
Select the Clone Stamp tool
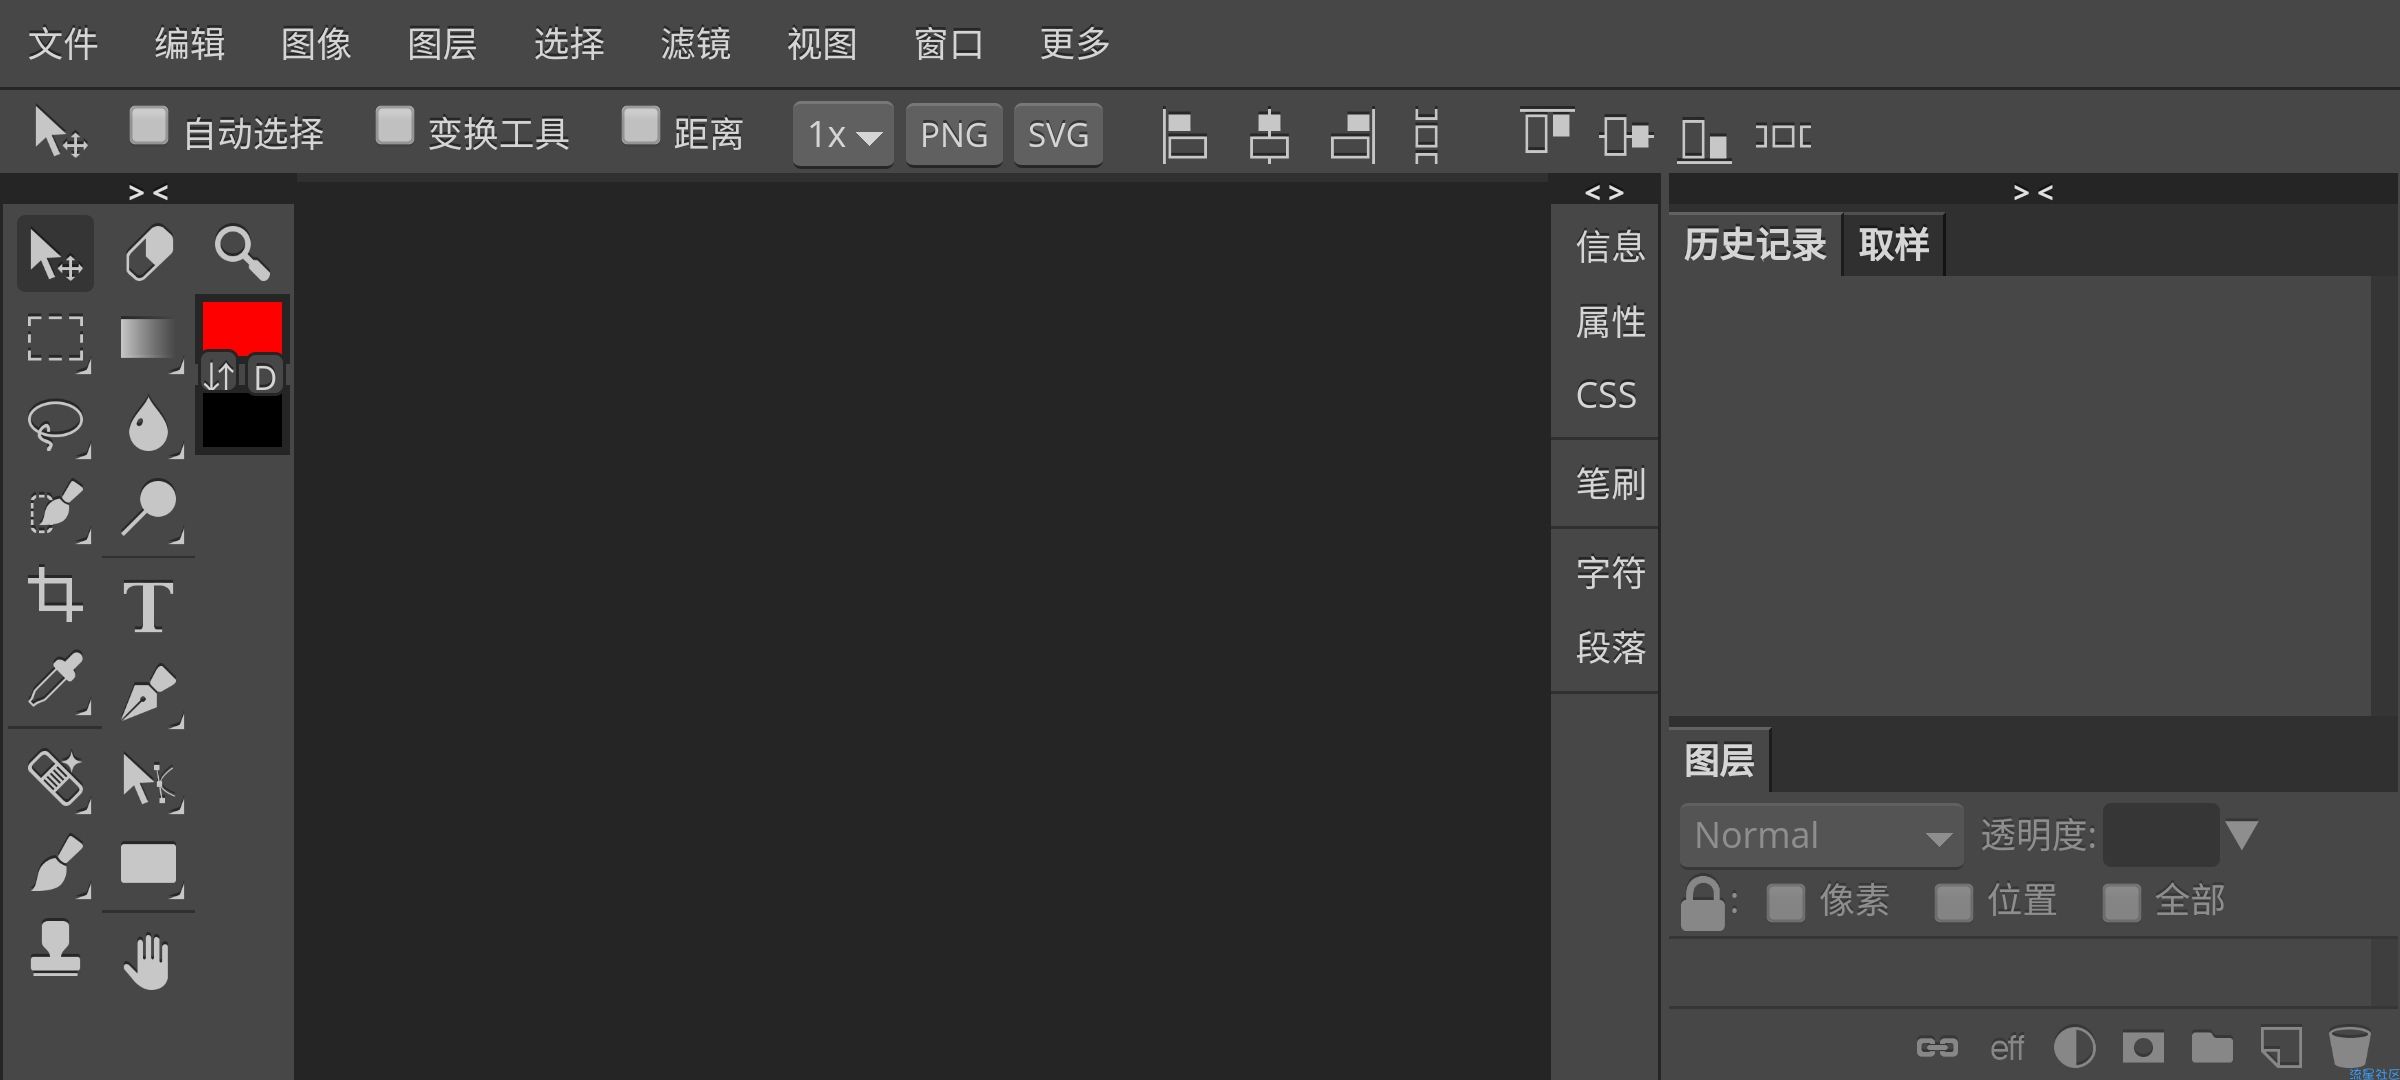[55, 950]
